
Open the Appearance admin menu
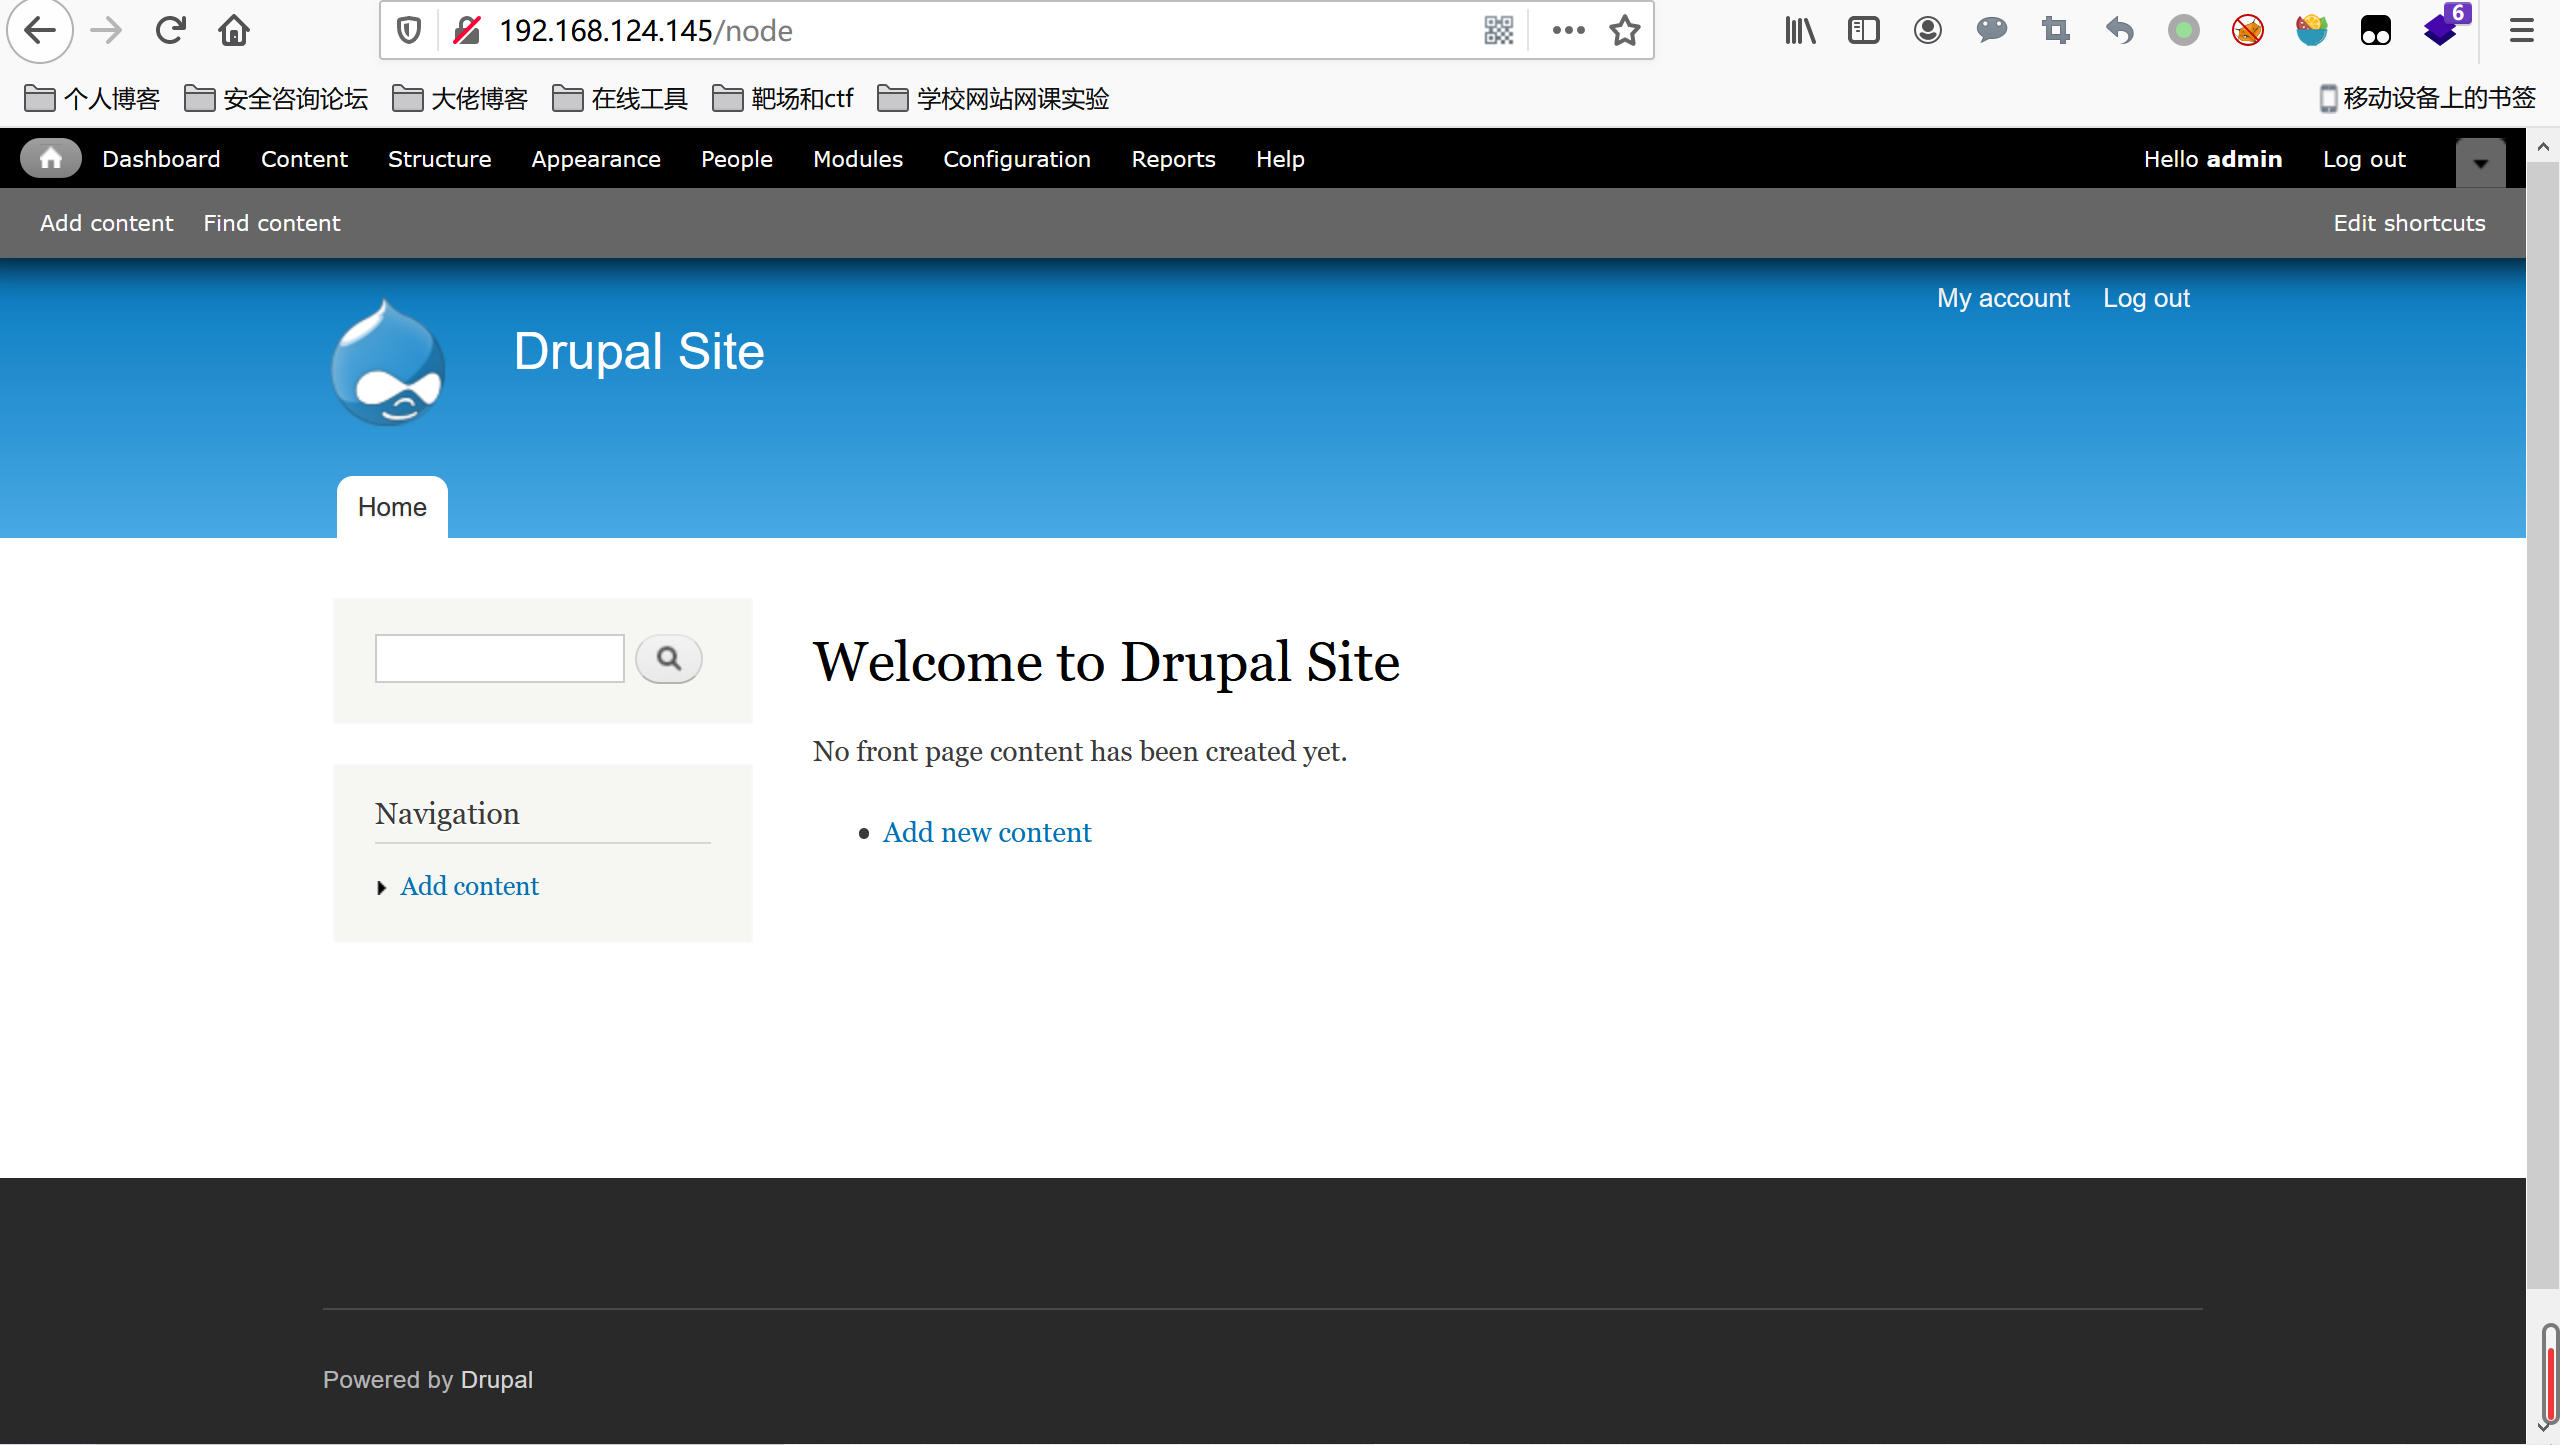tap(596, 159)
